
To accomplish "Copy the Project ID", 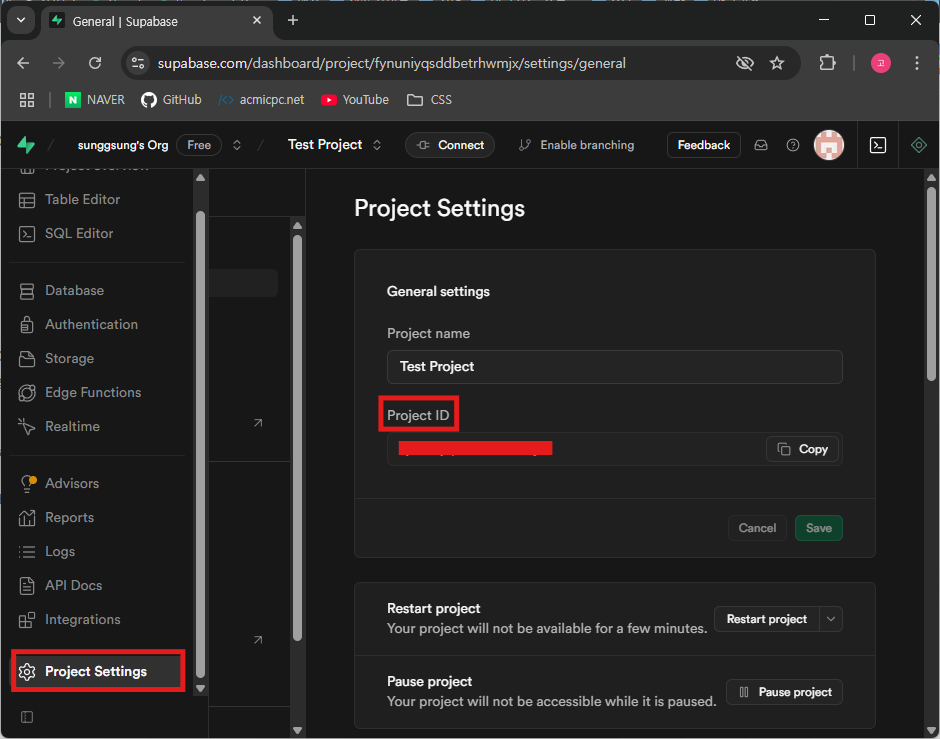I will pyautogui.click(x=802, y=449).
